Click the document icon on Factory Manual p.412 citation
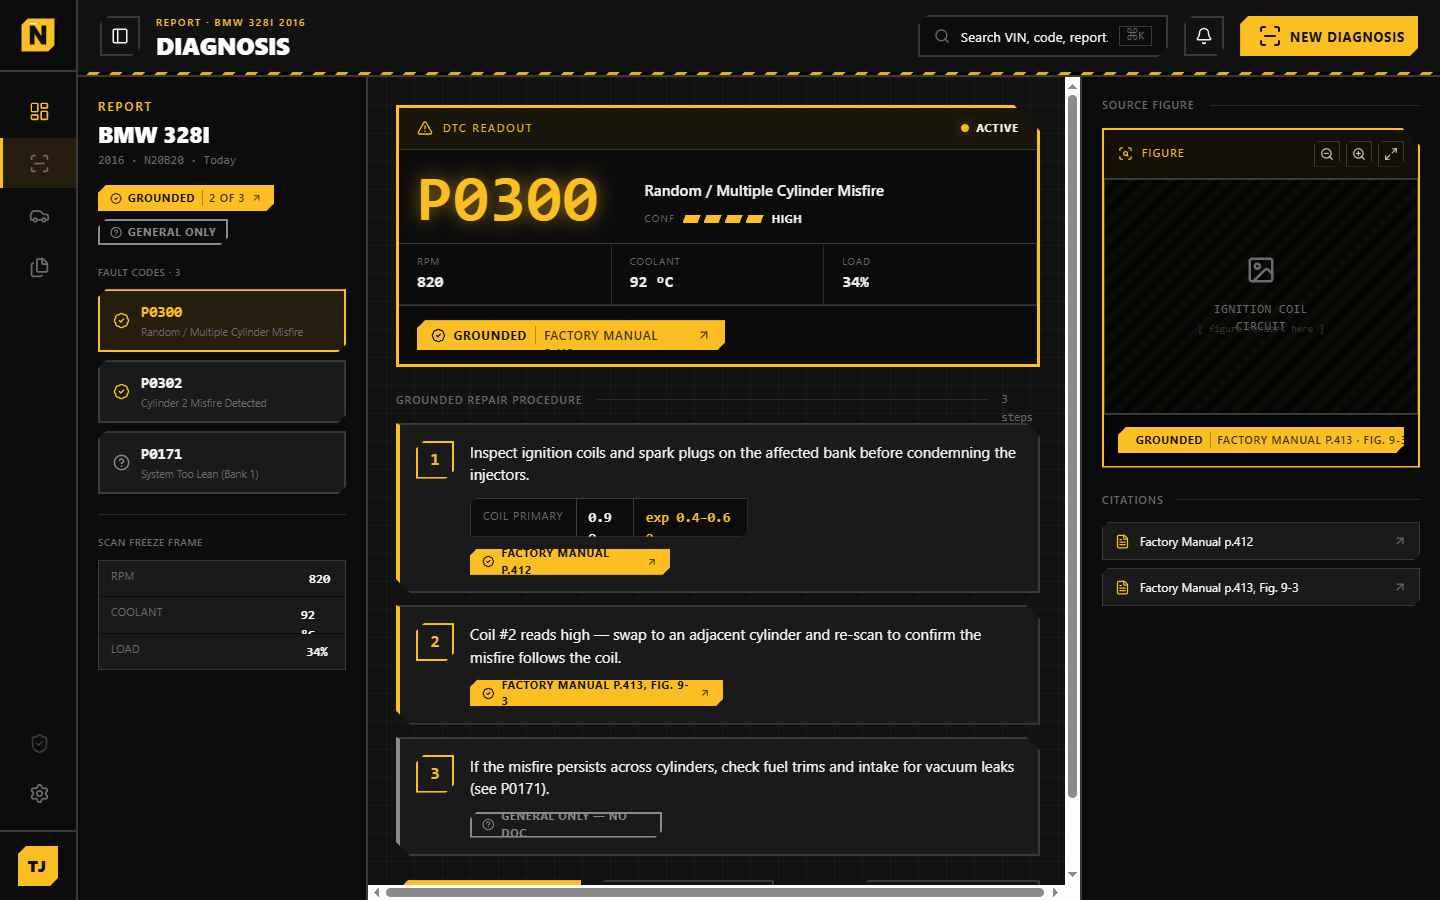 [x=1122, y=542]
